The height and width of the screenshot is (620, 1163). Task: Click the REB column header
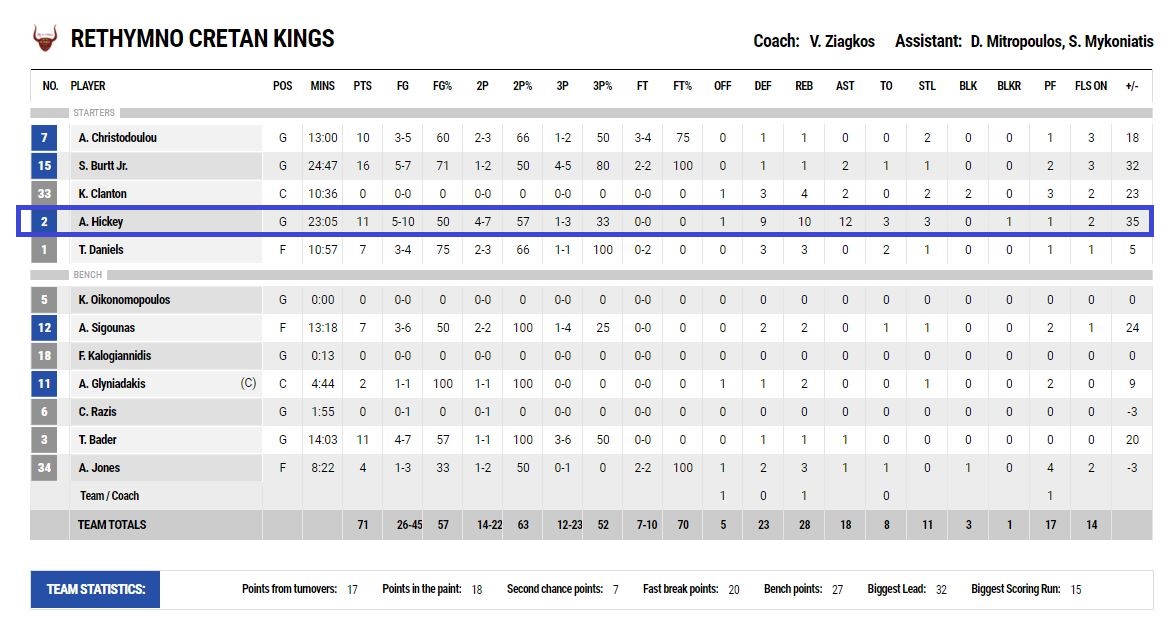point(804,86)
